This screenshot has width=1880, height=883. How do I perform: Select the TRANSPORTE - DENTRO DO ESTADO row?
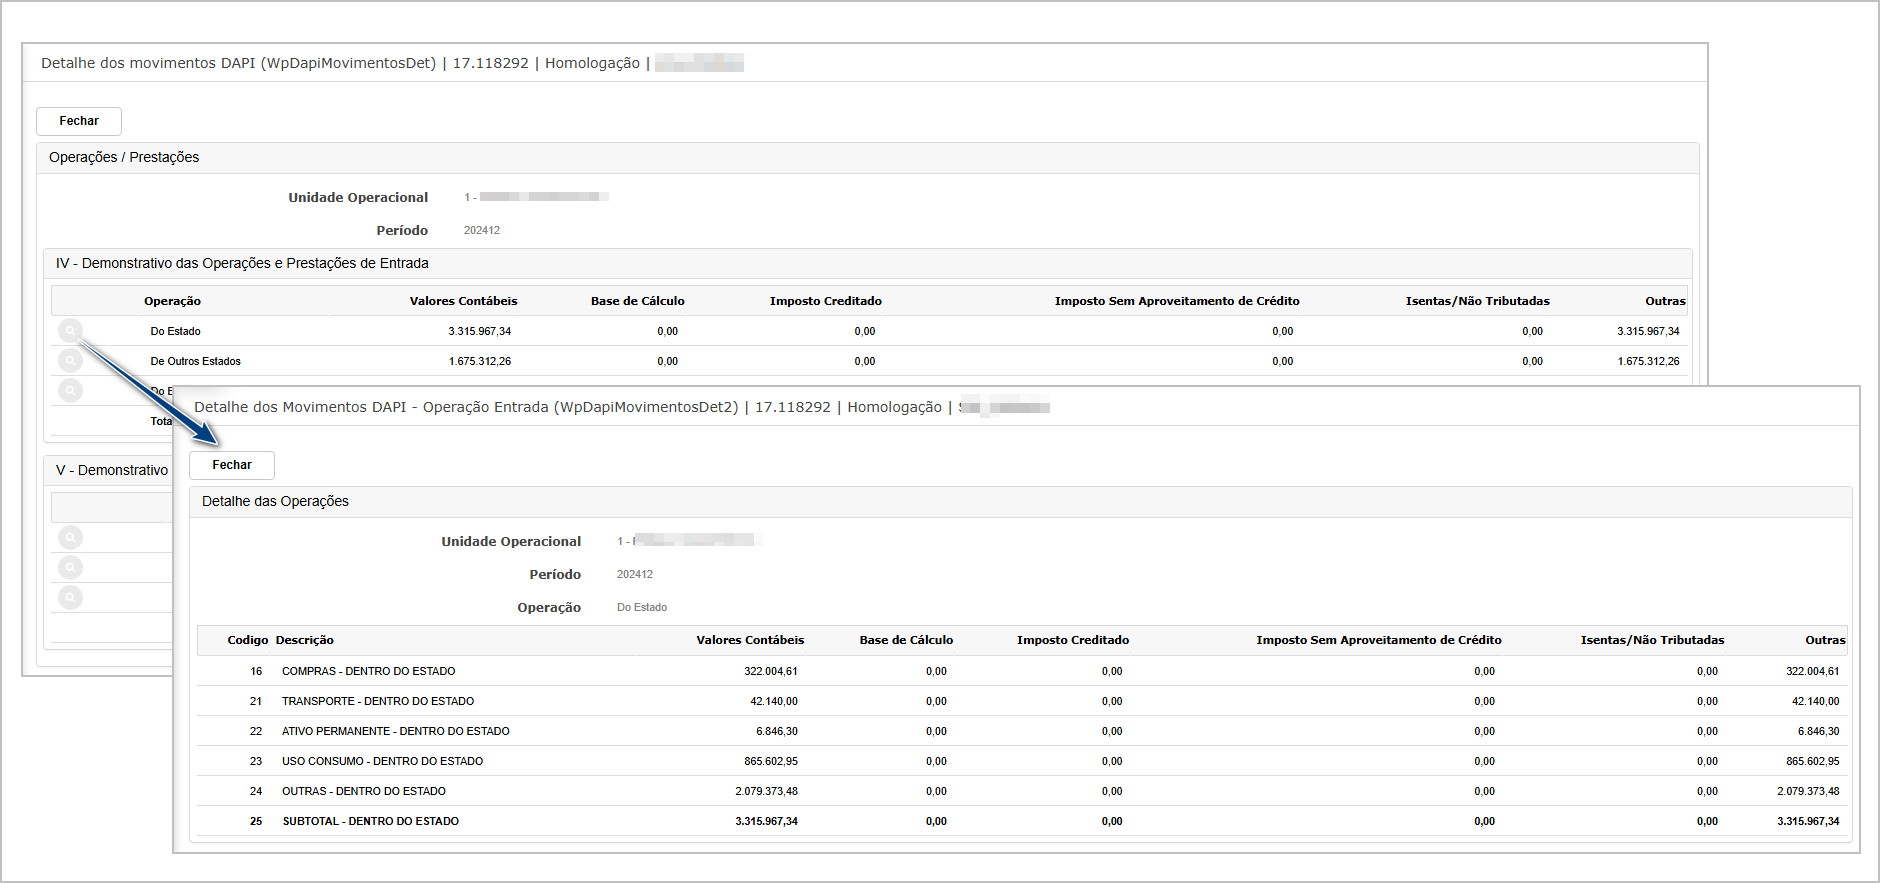(x=378, y=701)
